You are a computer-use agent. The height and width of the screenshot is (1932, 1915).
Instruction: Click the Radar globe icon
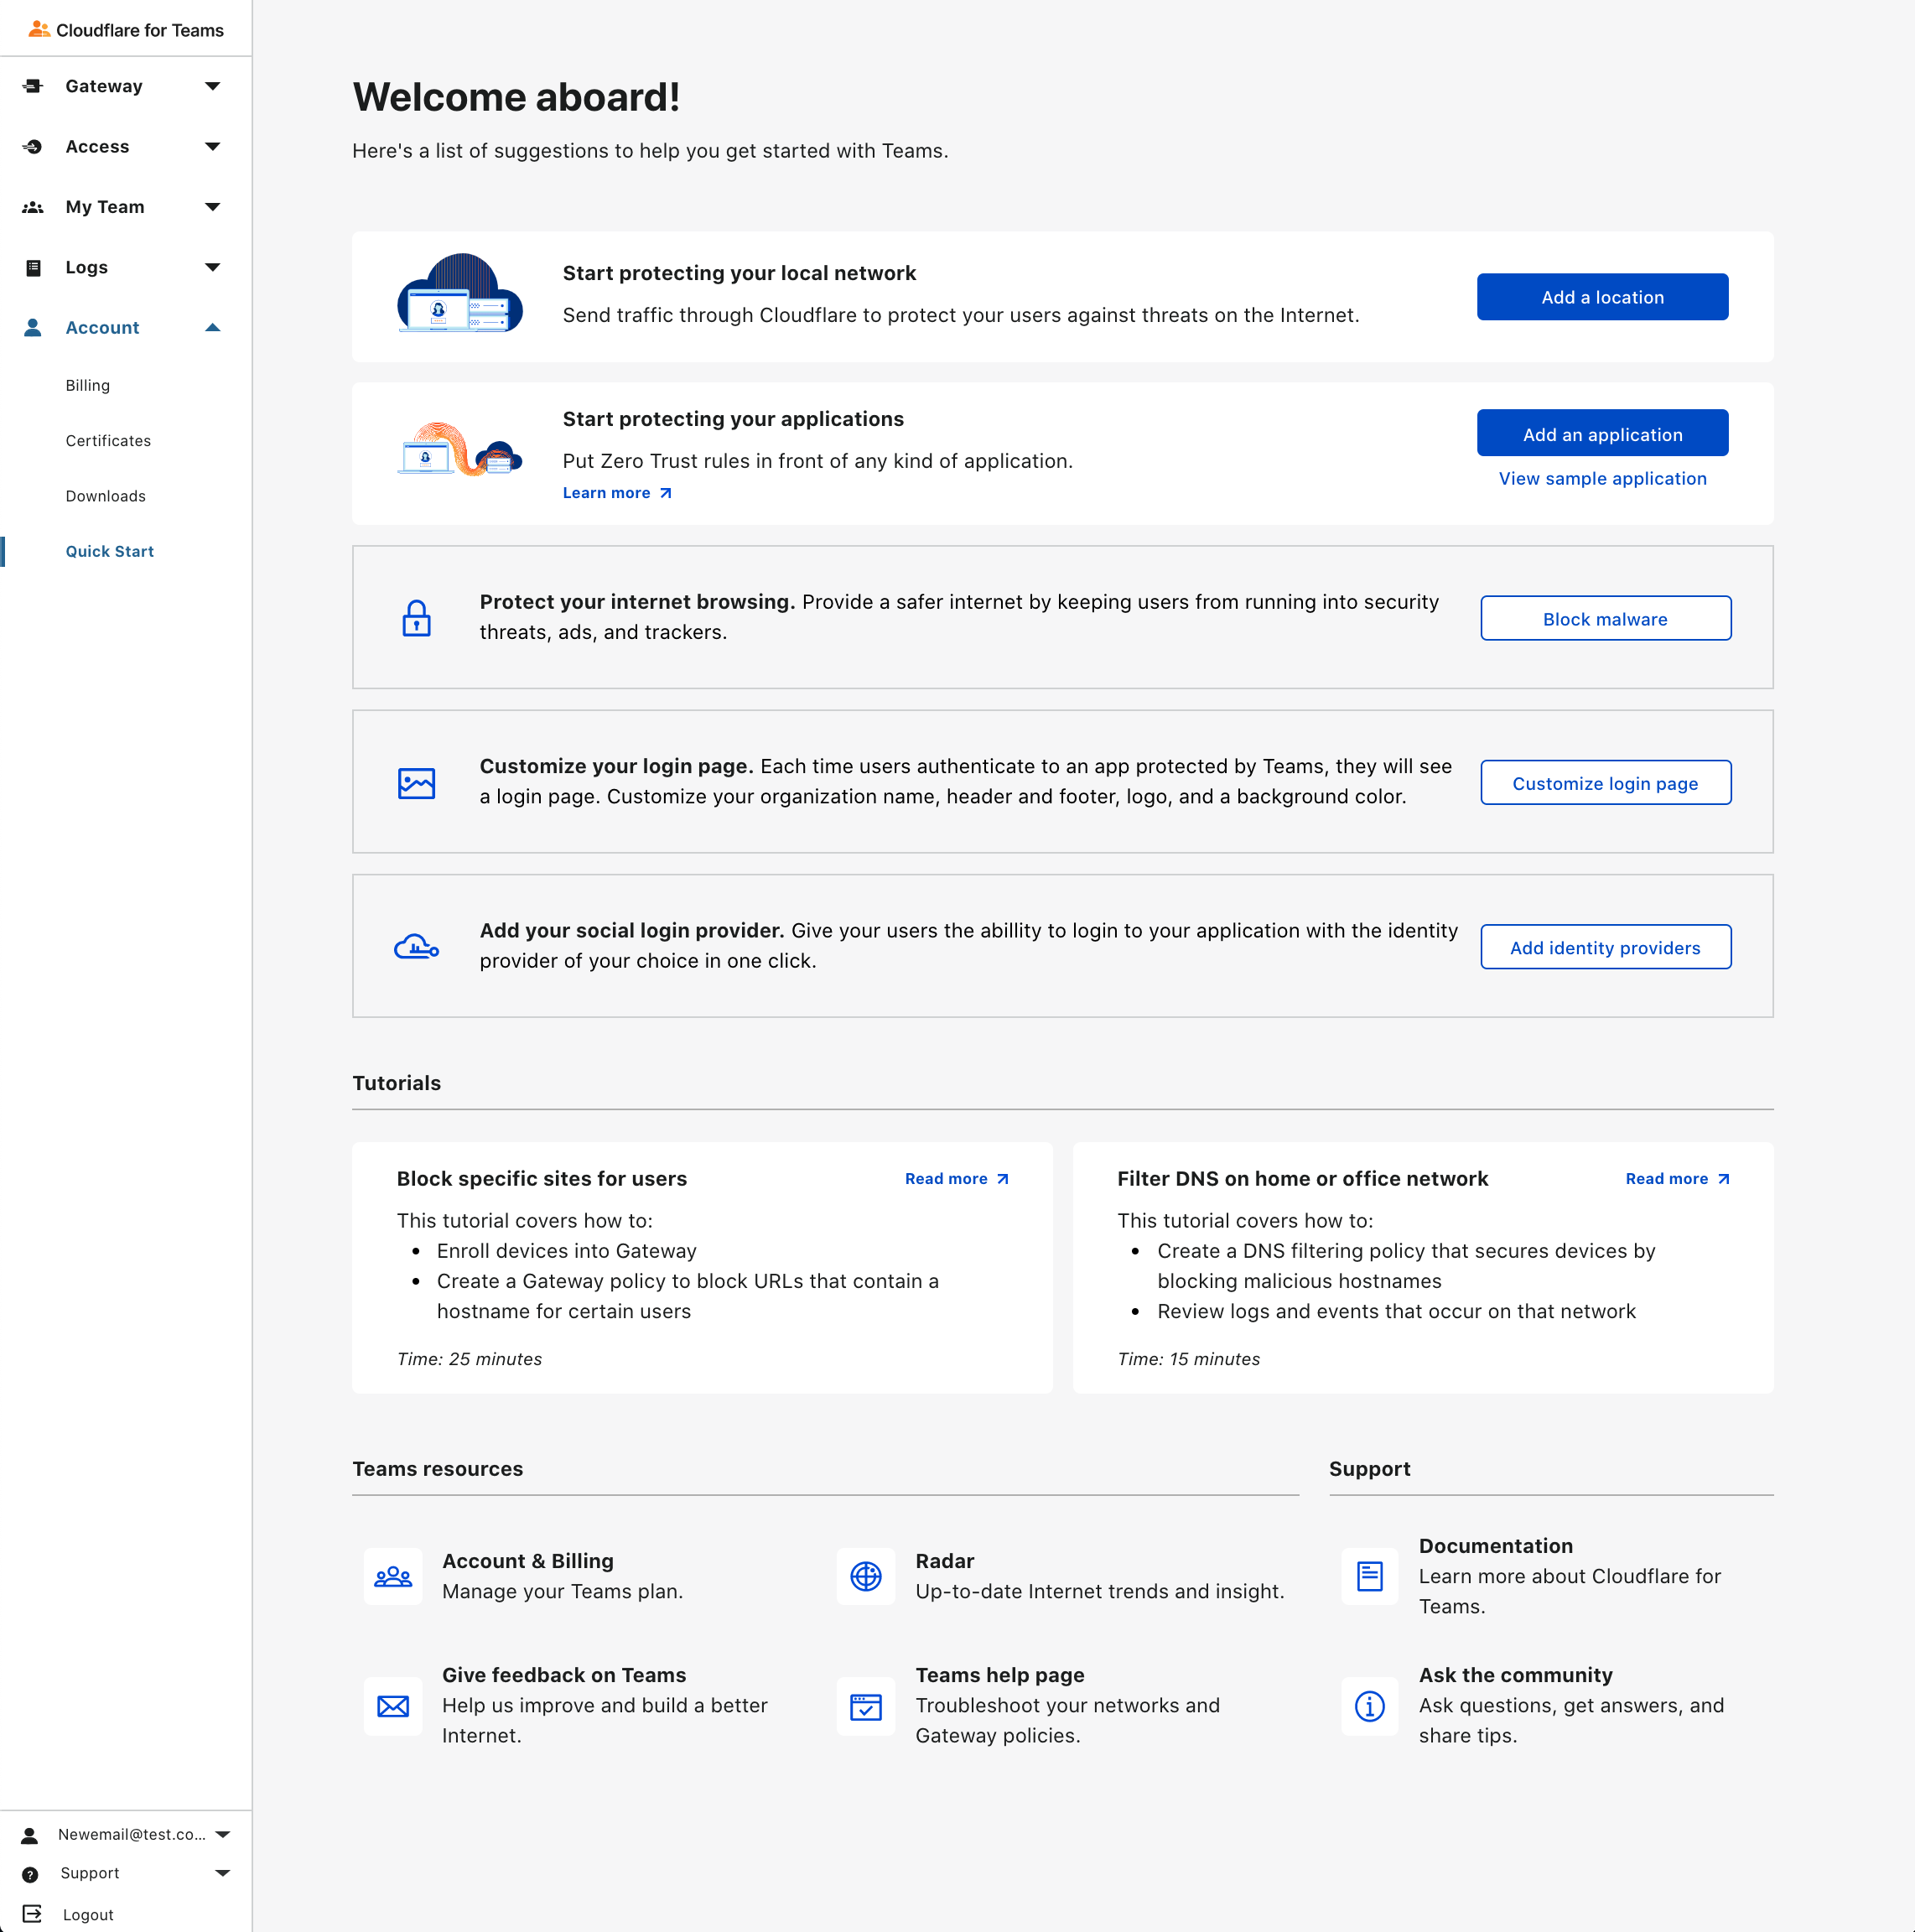tap(866, 1577)
